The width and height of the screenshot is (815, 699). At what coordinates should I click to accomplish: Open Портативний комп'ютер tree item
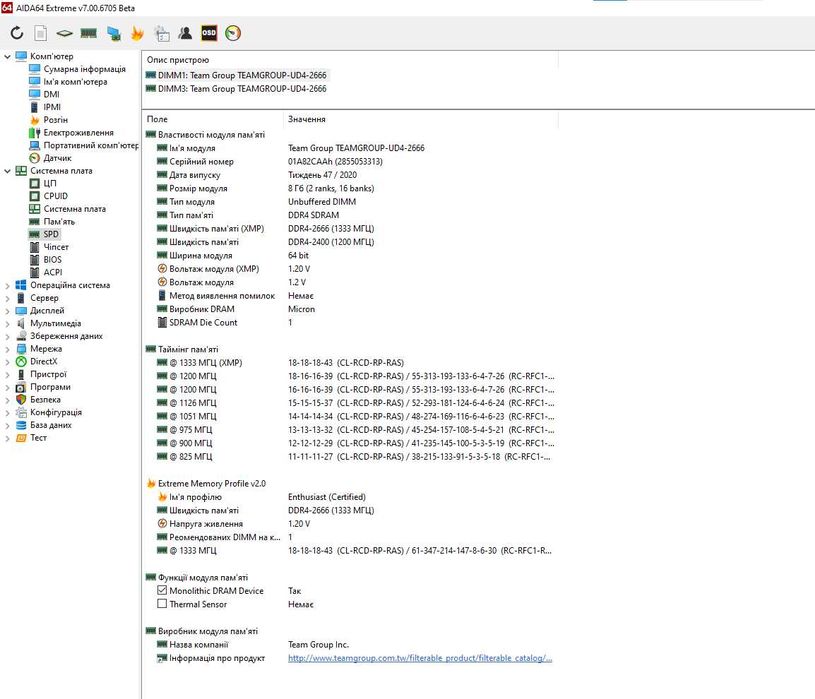[x=90, y=145]
